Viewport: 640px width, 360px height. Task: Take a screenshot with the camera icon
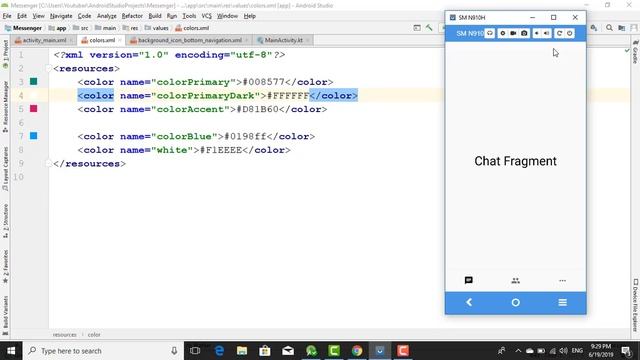tap(524, 33)
